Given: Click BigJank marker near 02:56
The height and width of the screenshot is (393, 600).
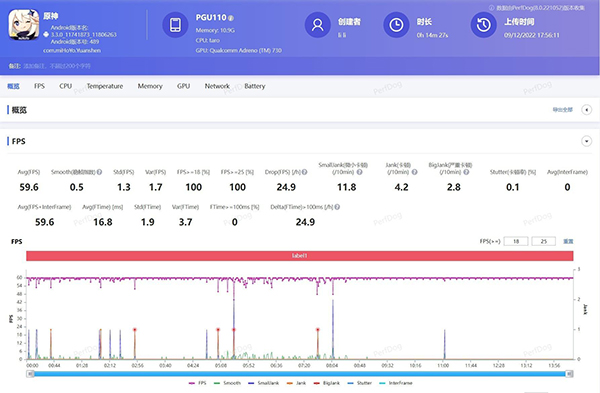Looking at the screenshot, I should point(135,329).
